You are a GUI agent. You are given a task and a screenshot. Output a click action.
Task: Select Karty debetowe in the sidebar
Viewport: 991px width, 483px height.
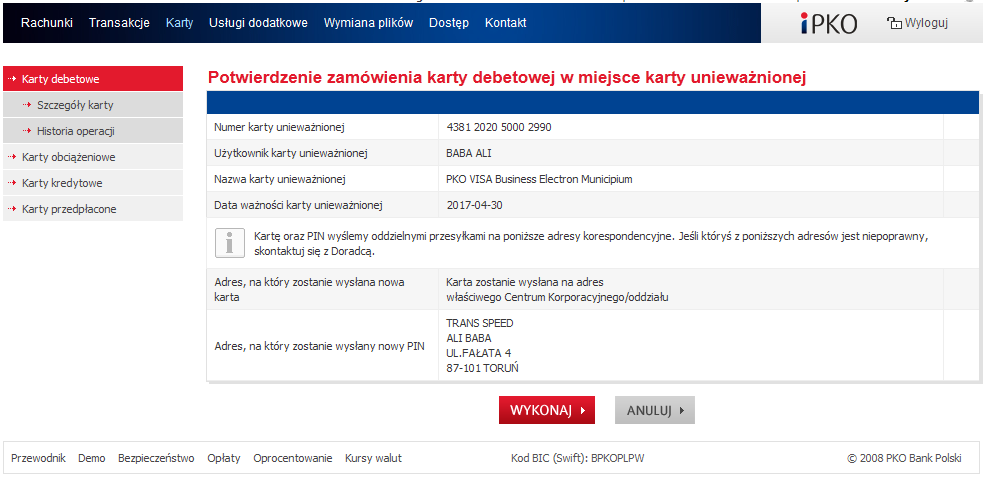(93, 79)
